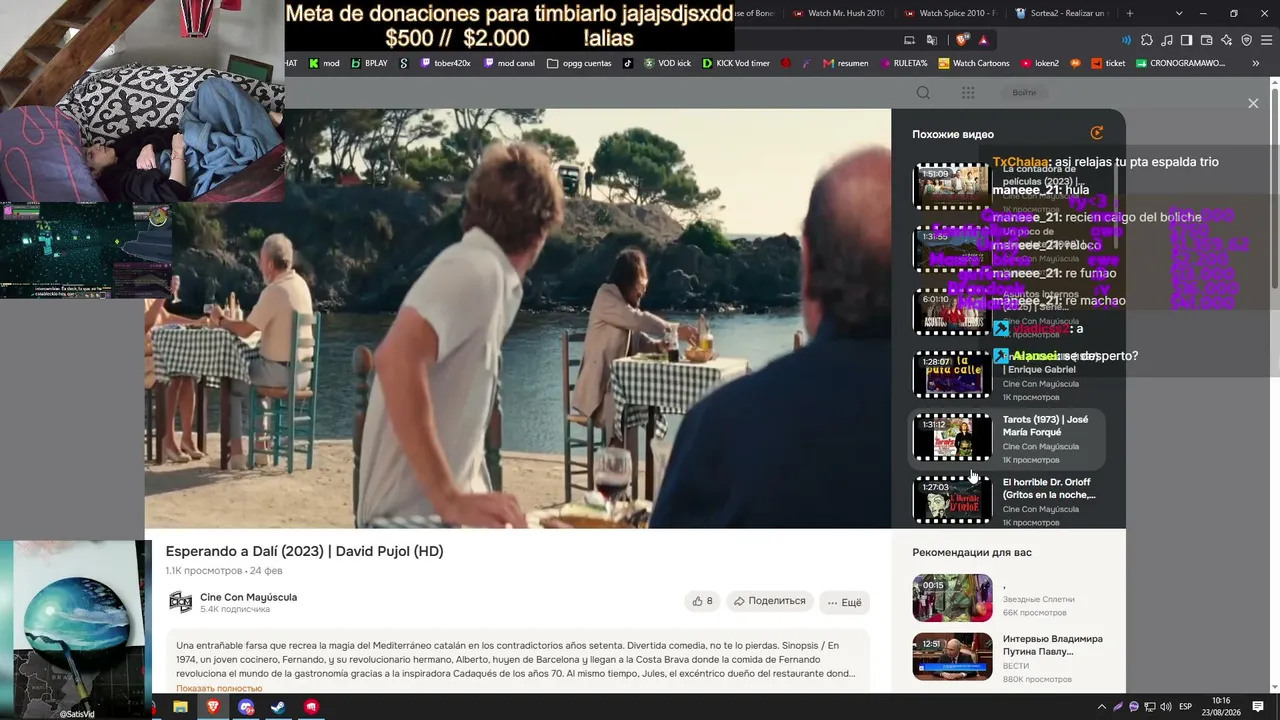Click the network icon in system tray
The image size is (1280, 720).
[x=1150, y=707]
